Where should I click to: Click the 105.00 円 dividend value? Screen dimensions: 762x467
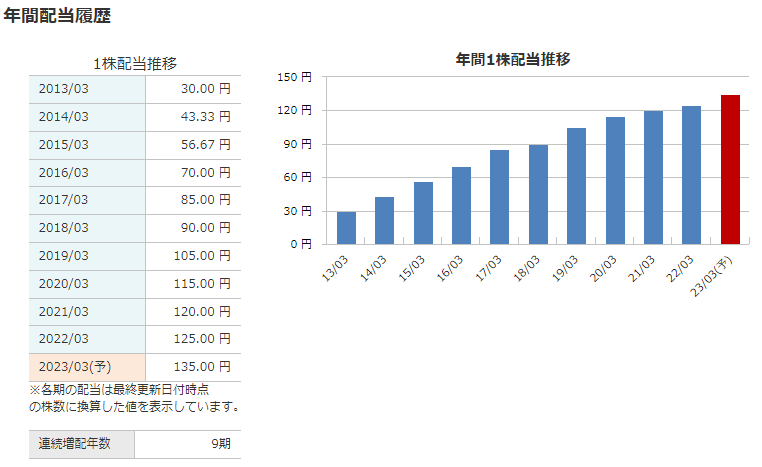tap(202, 256)
